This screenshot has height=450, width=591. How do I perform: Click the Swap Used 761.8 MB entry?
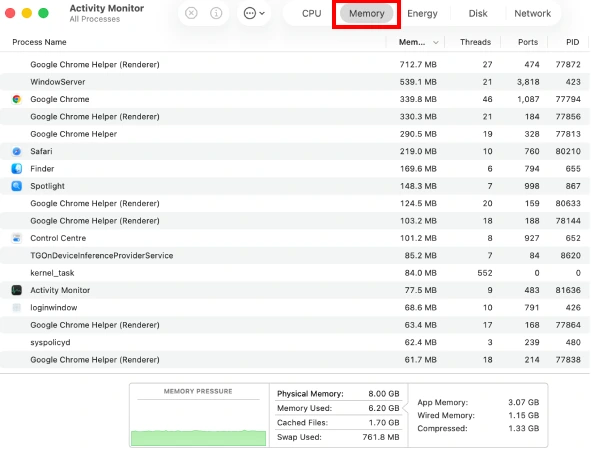pyautogui.click(x=338, y=437)
